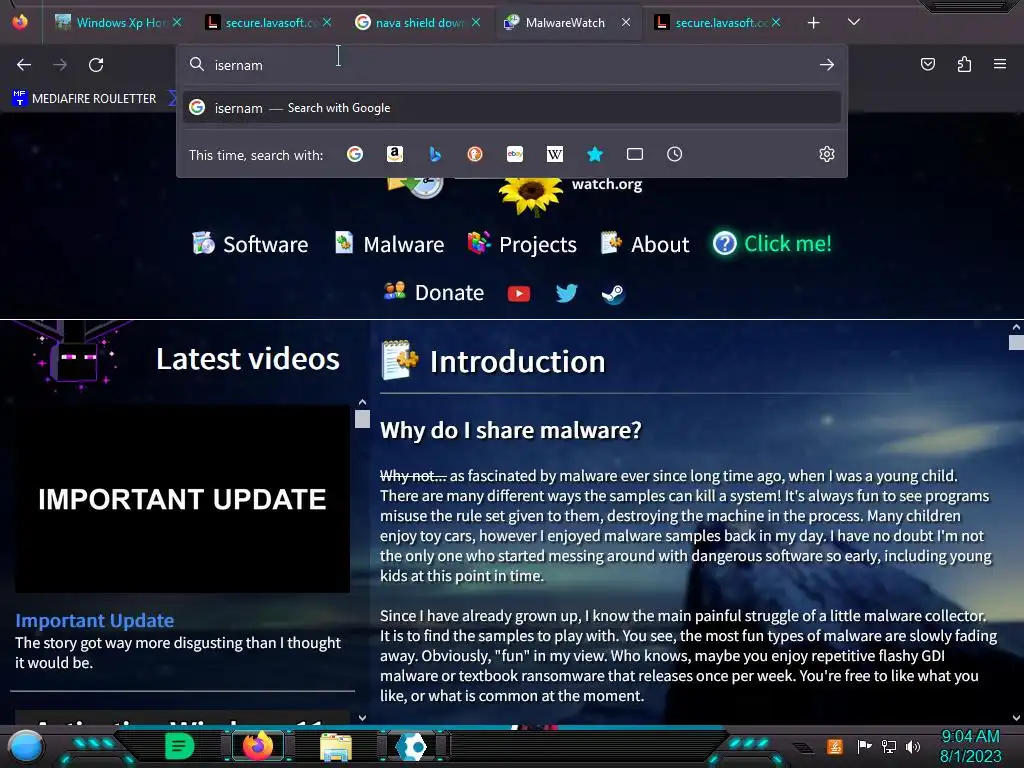
Task: Open the About menu link
Action: 645,244
